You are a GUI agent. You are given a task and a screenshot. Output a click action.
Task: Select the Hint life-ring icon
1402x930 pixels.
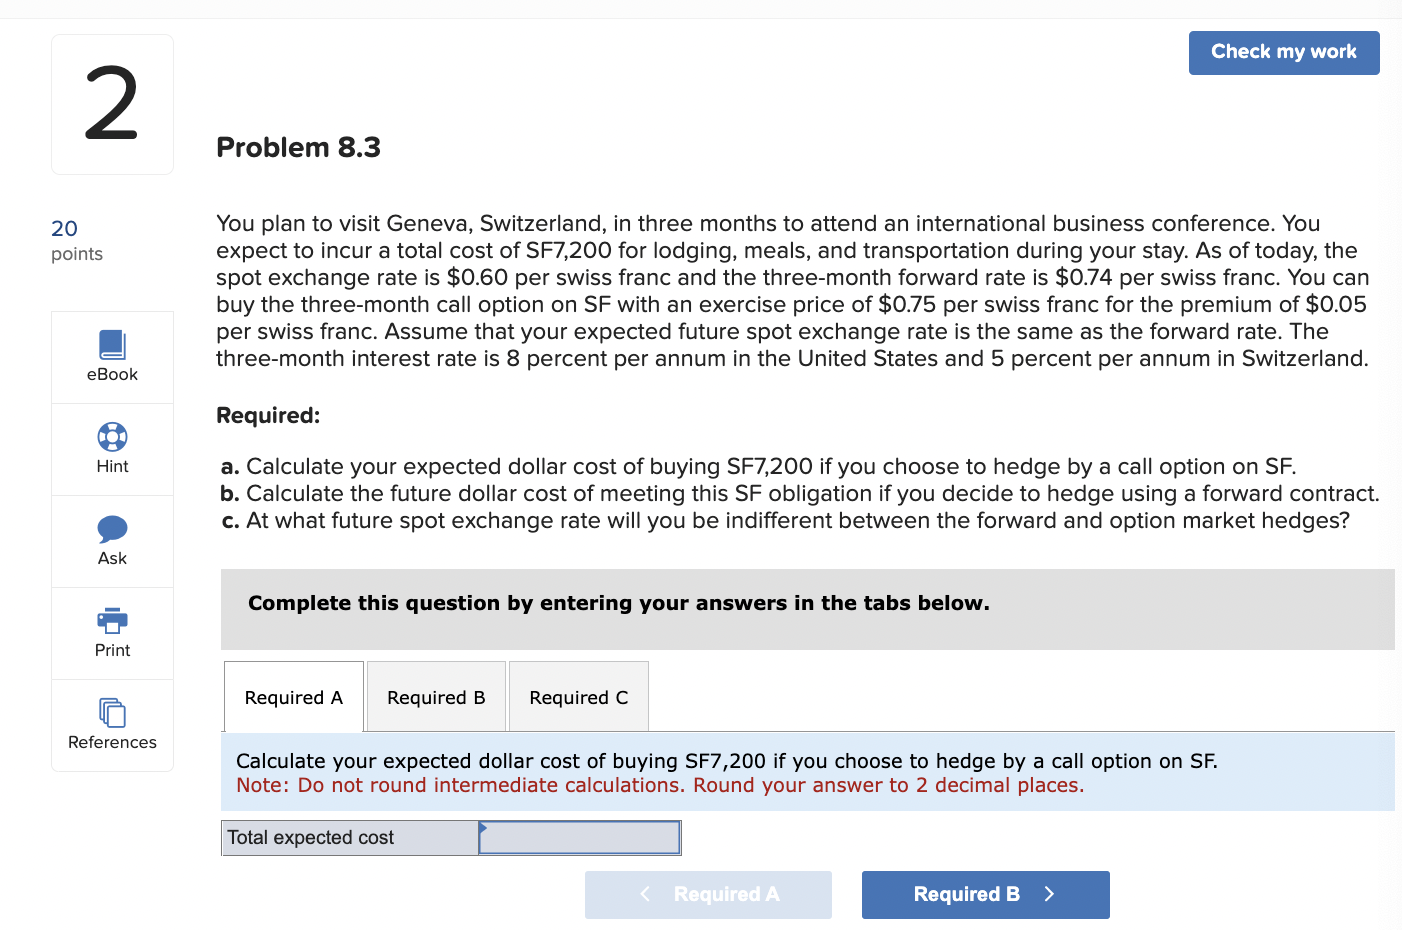click(x=112, y=436)
